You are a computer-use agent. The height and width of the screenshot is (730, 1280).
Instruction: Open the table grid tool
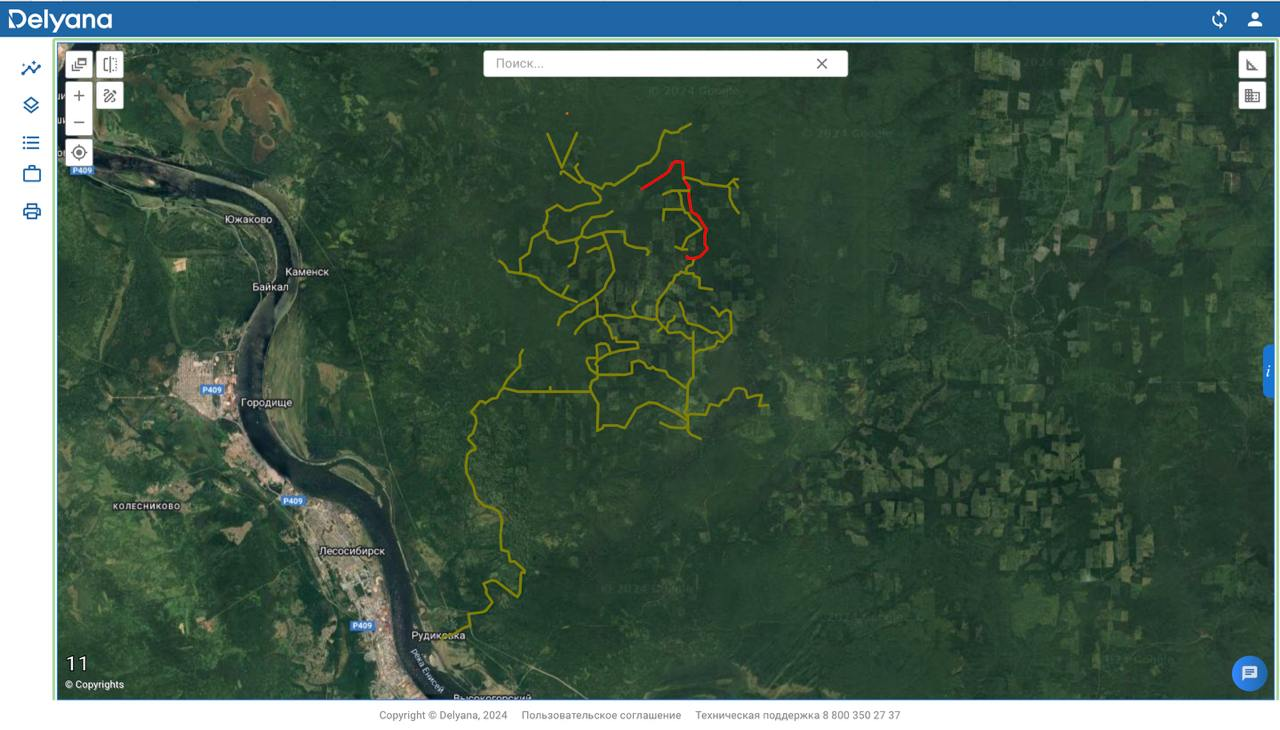pos(1252,96)
